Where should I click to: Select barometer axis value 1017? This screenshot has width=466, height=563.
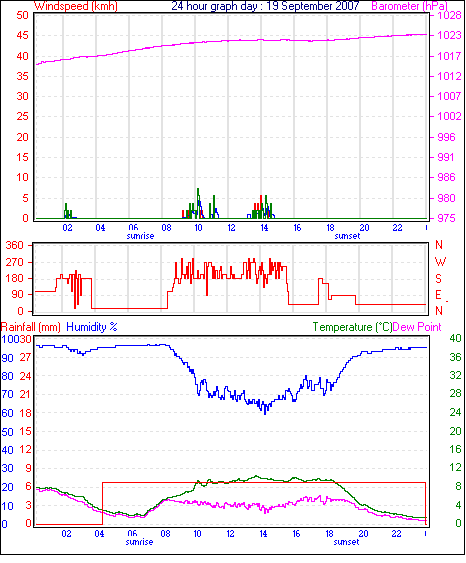(x=449, y=56)
